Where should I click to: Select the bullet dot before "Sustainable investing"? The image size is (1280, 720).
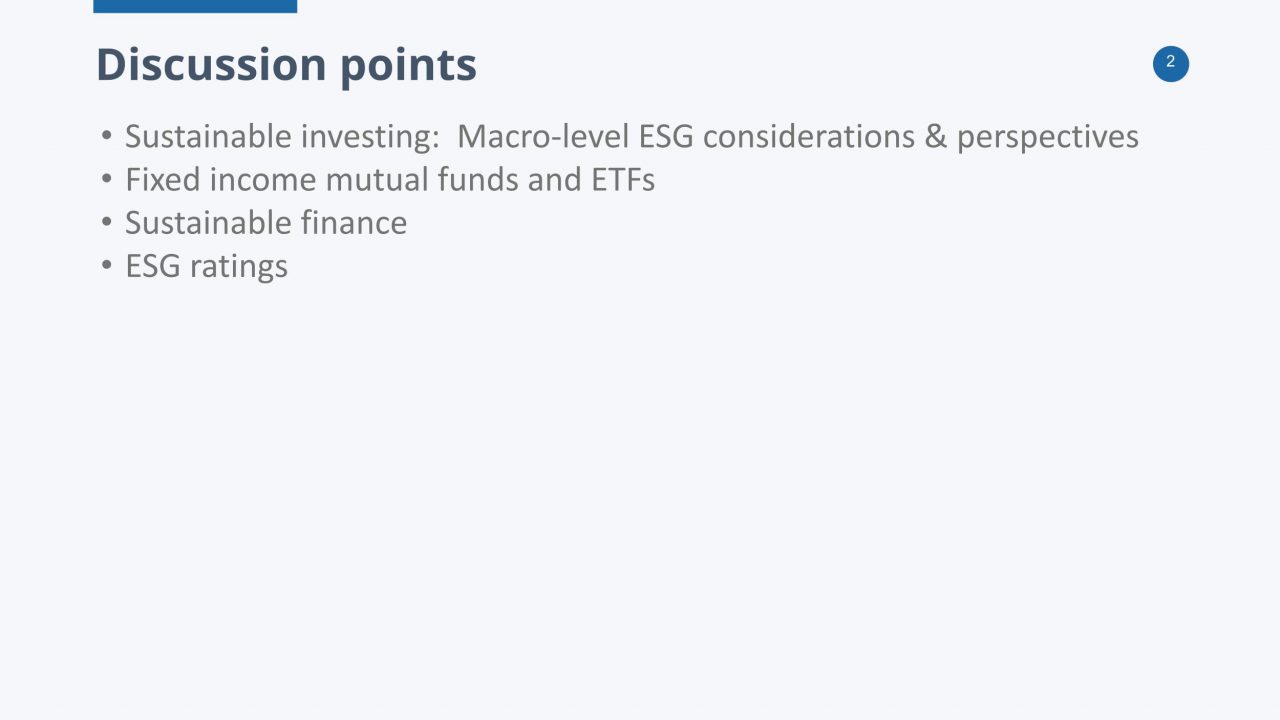107,136
